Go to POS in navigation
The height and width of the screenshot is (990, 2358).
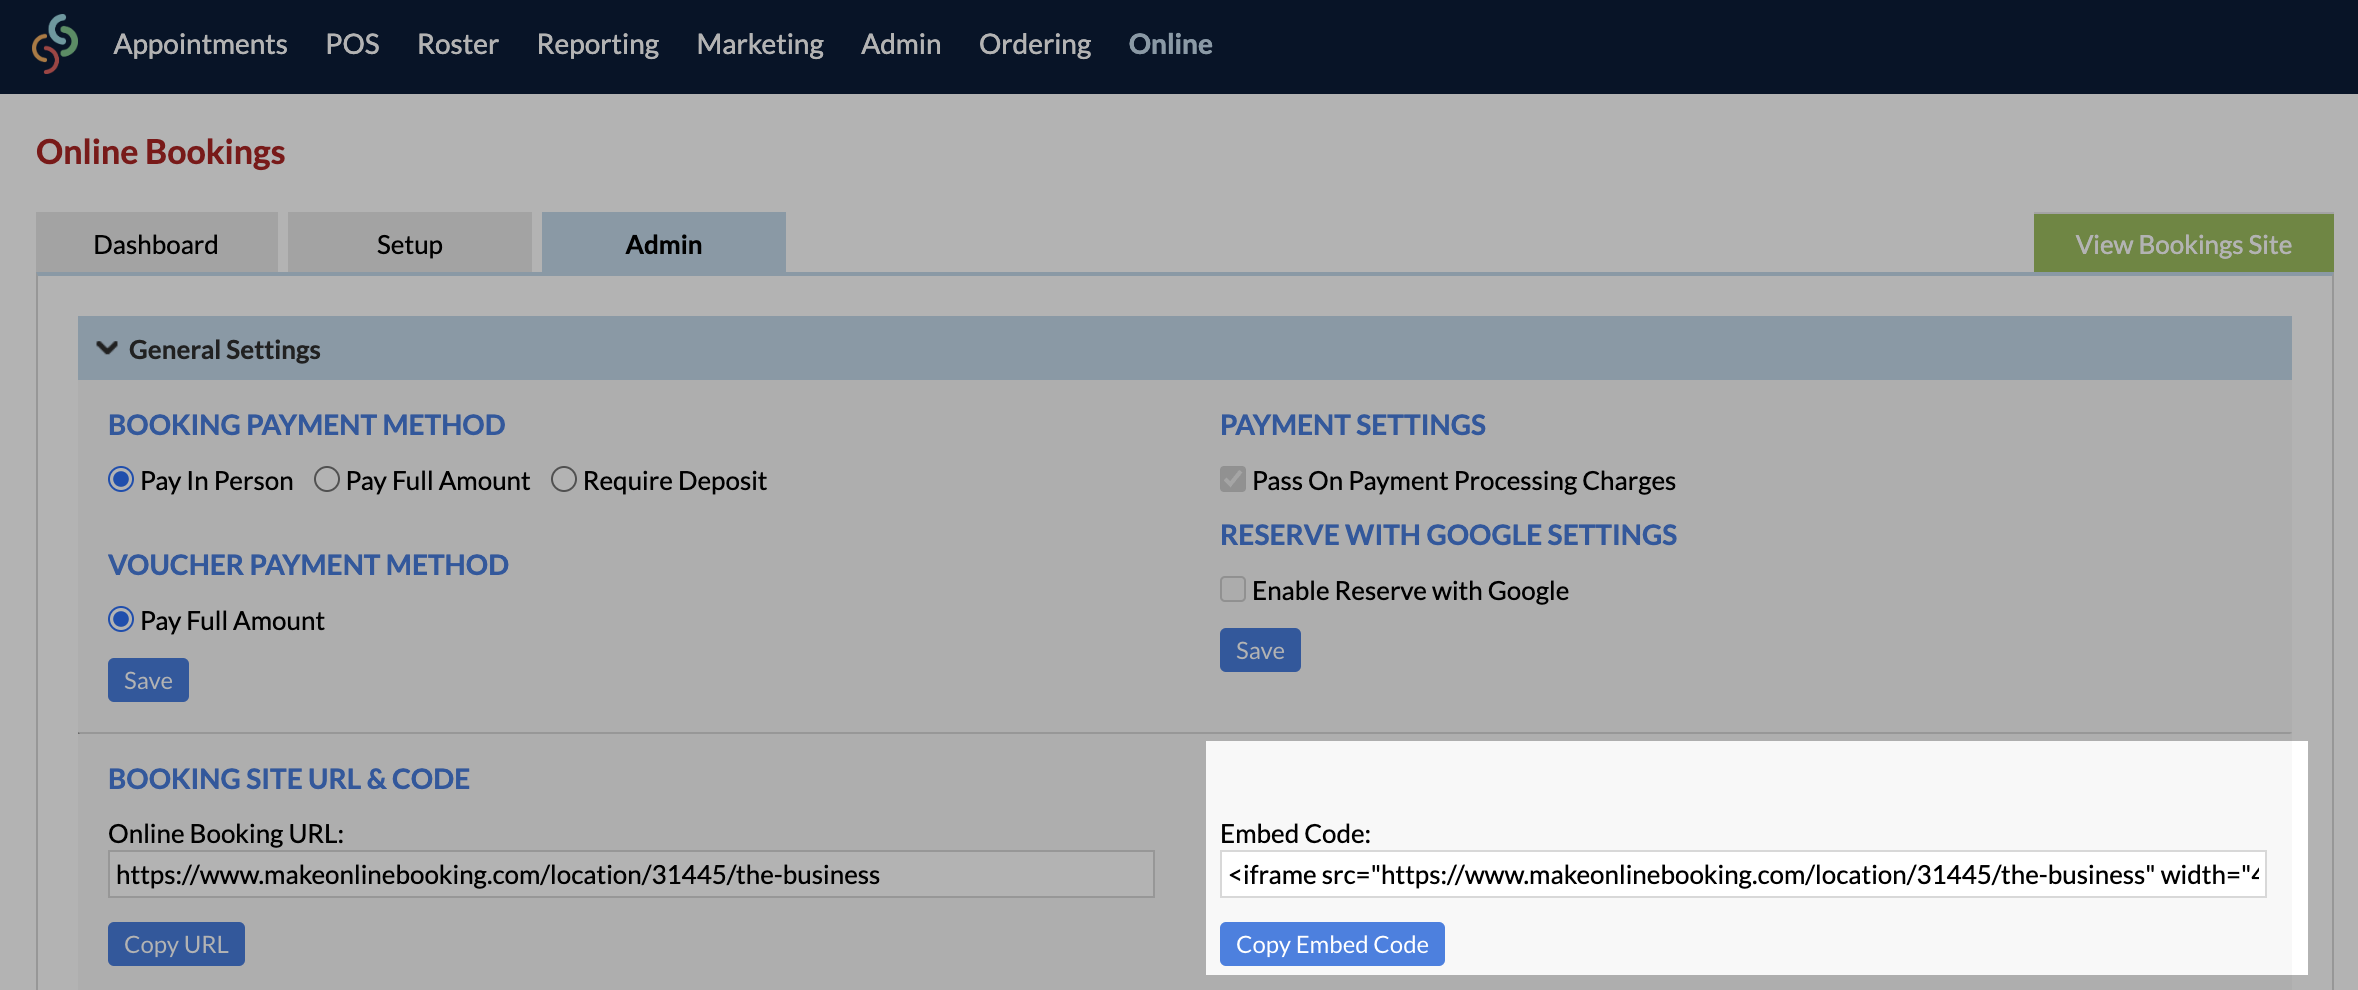(352, 44)
